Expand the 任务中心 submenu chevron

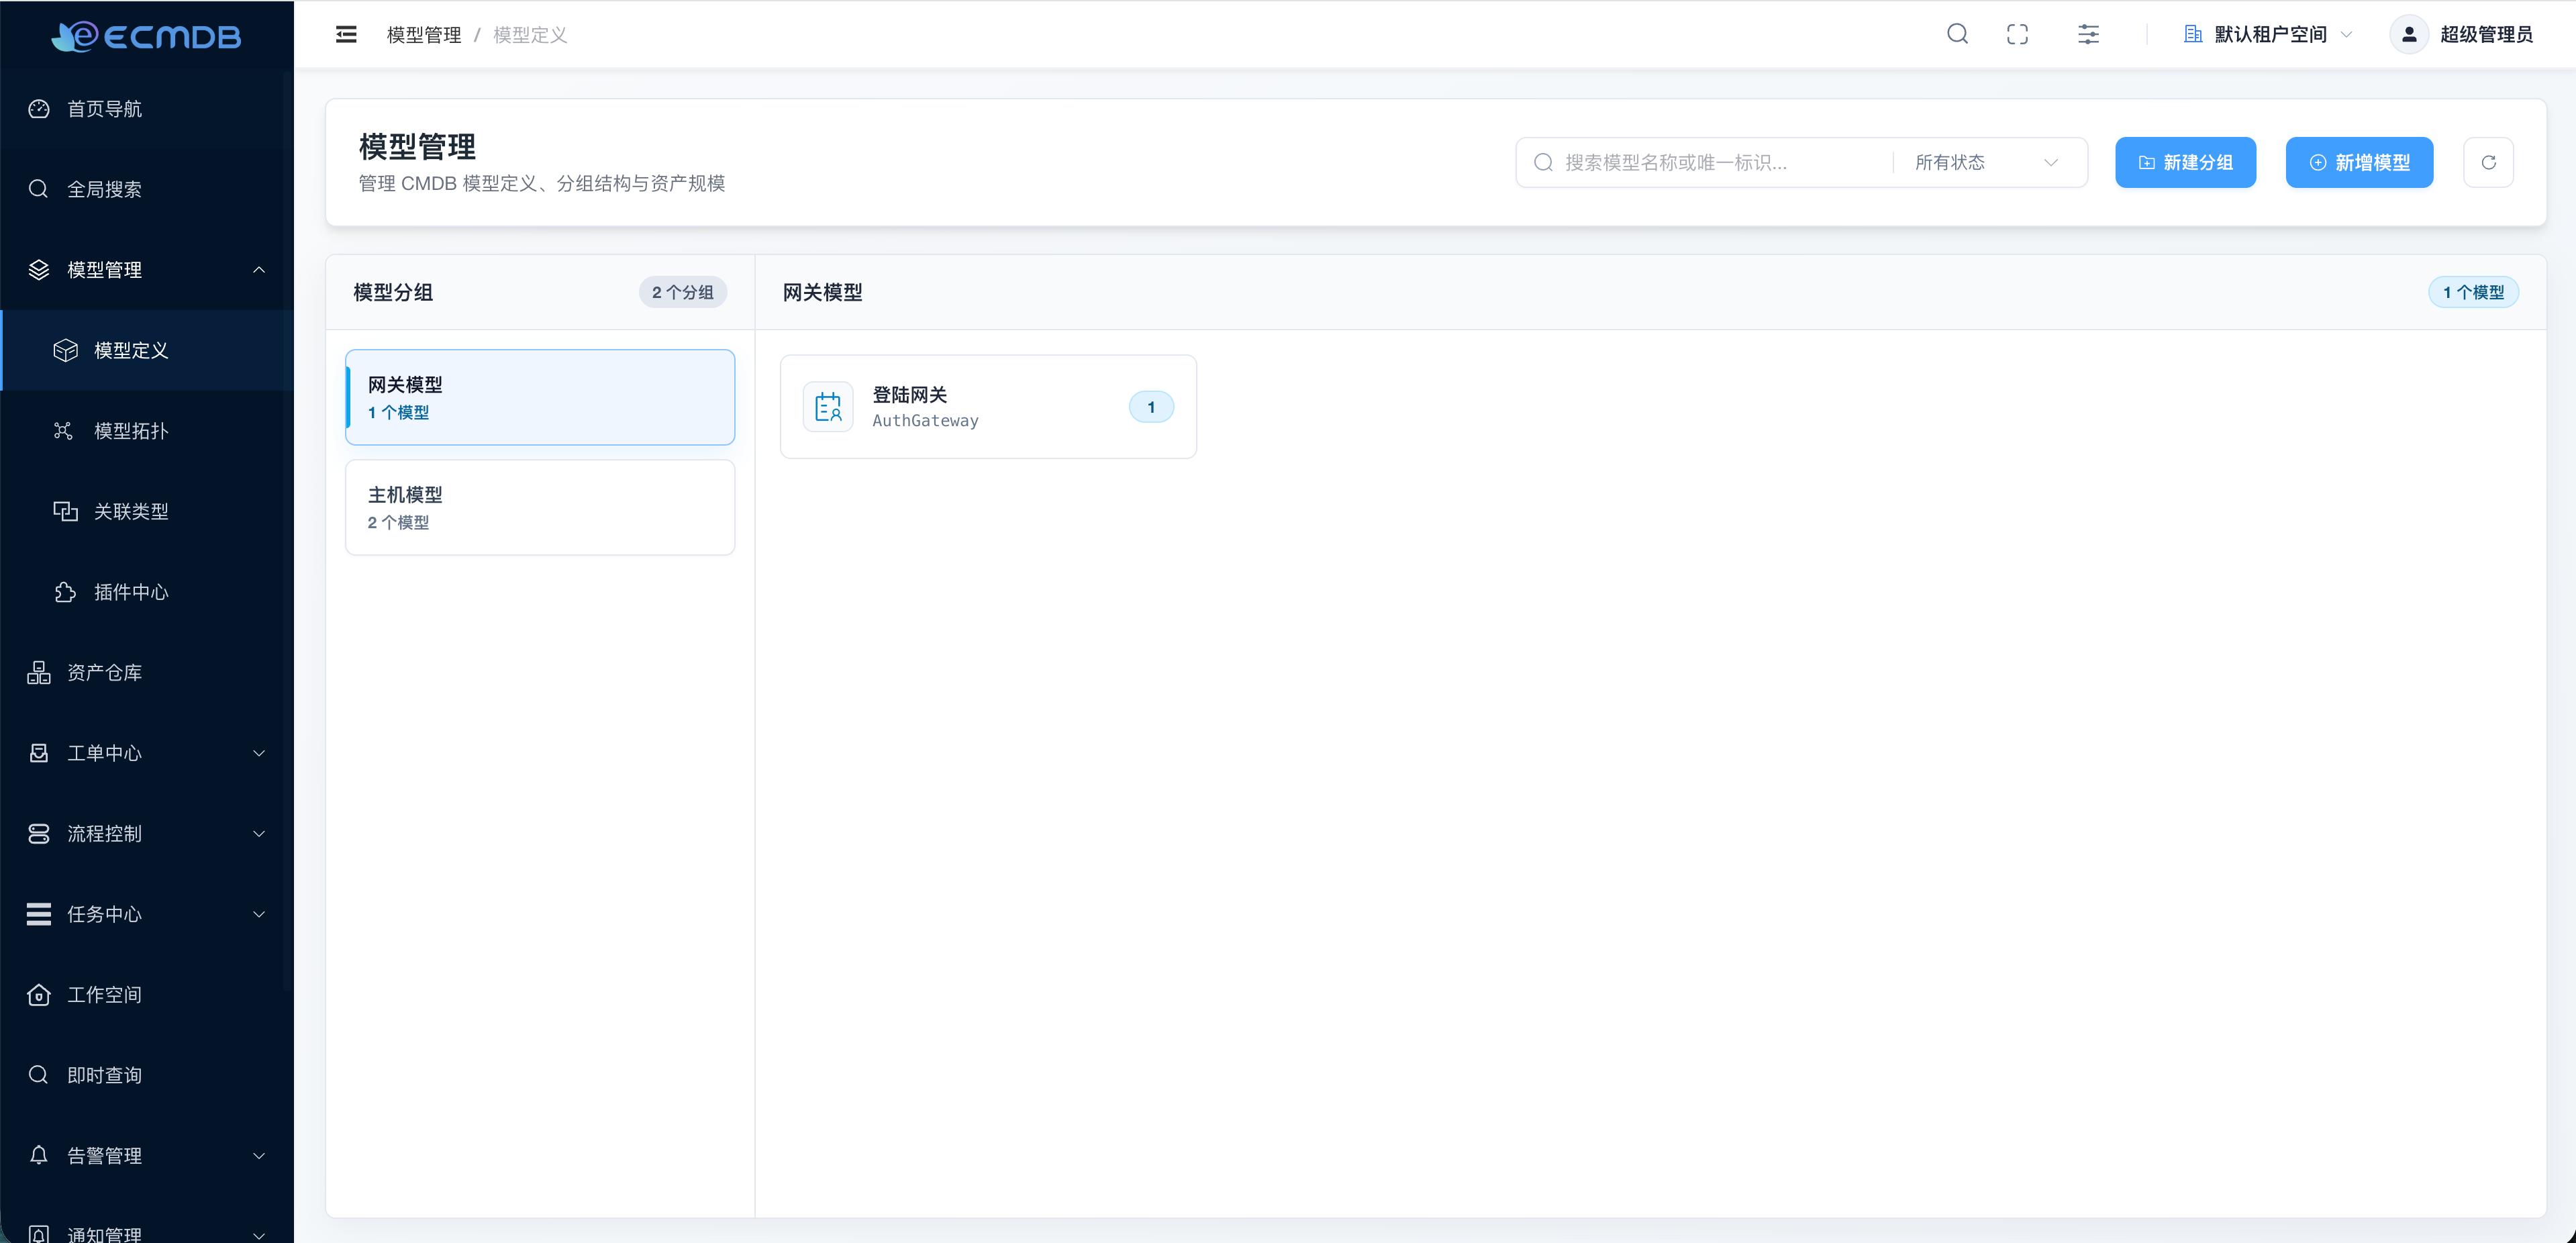click(x=259, y=914)
